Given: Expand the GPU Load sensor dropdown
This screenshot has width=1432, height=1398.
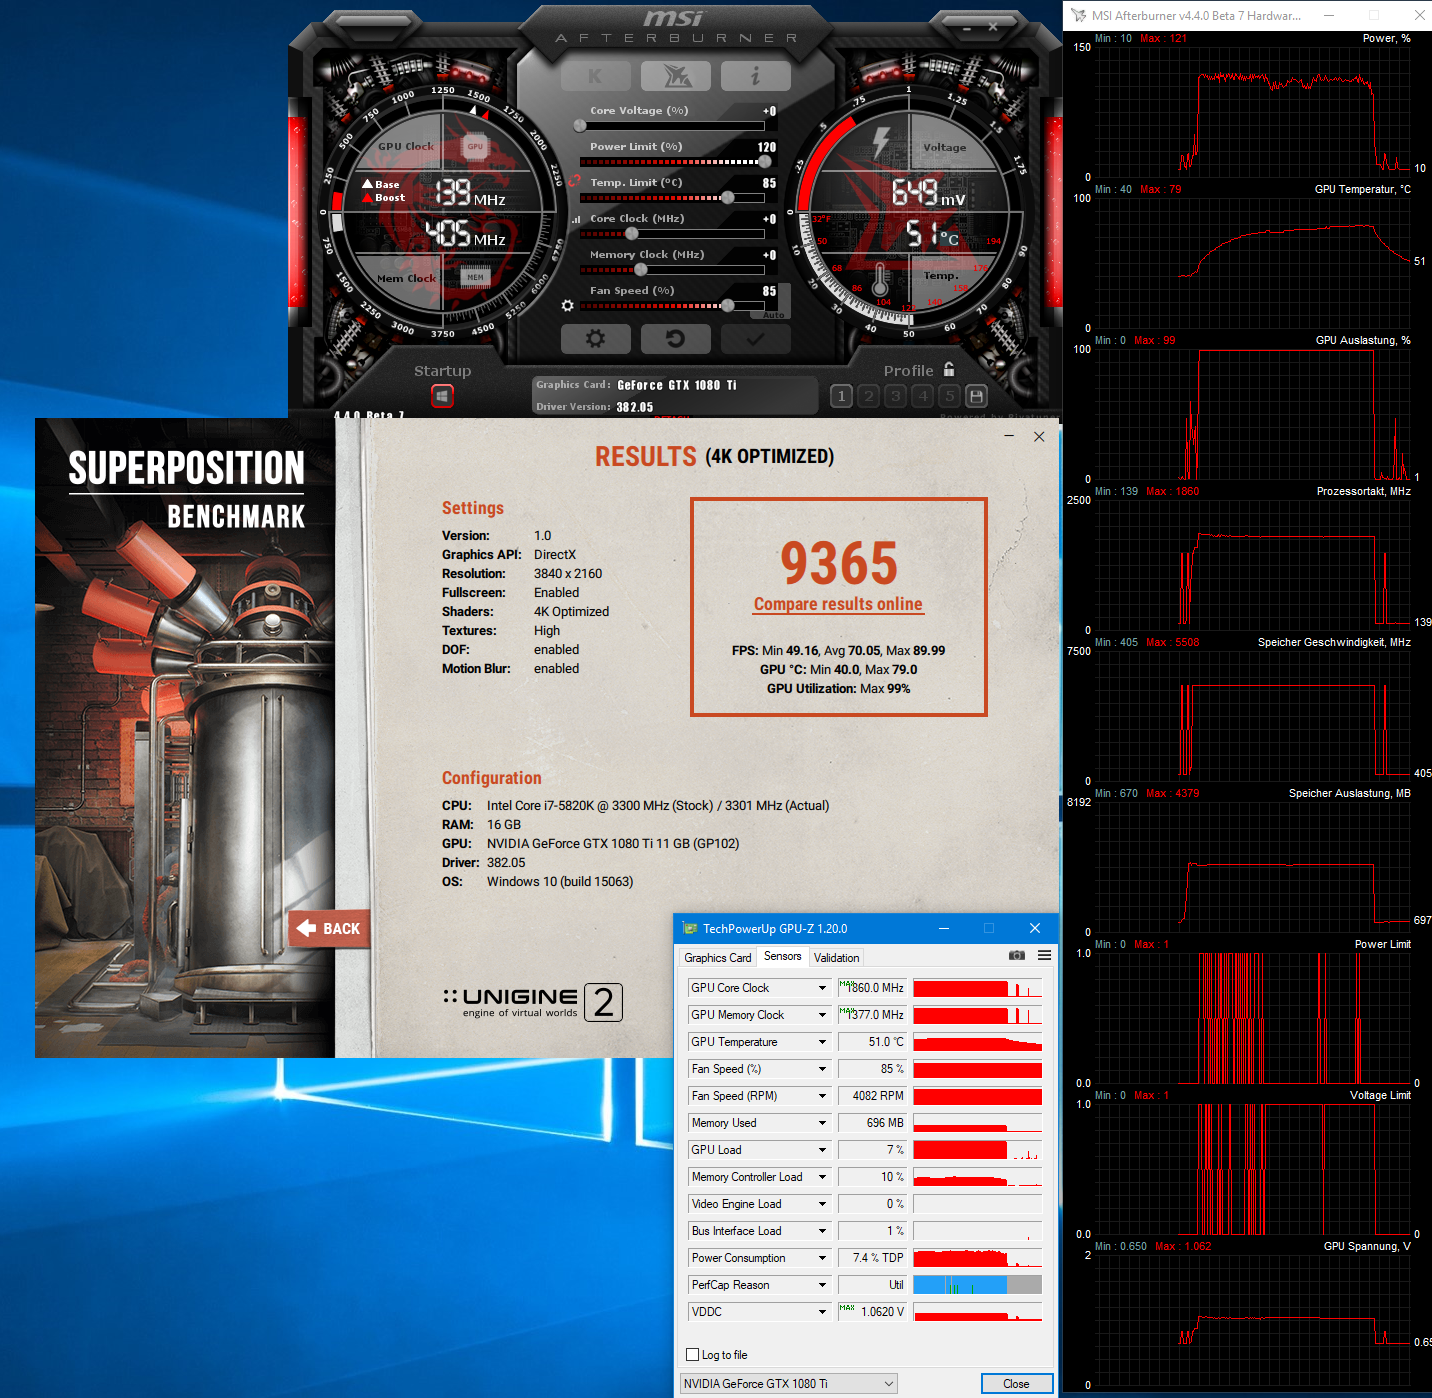Looking at the screenshot, I should click(x=823, y=1150).
